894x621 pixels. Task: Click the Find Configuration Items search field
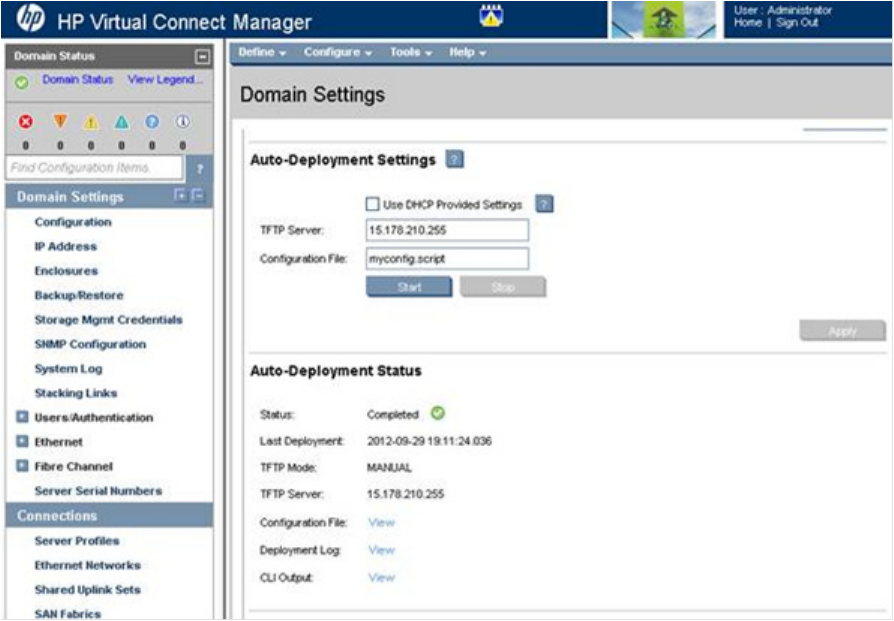(95, 168)
